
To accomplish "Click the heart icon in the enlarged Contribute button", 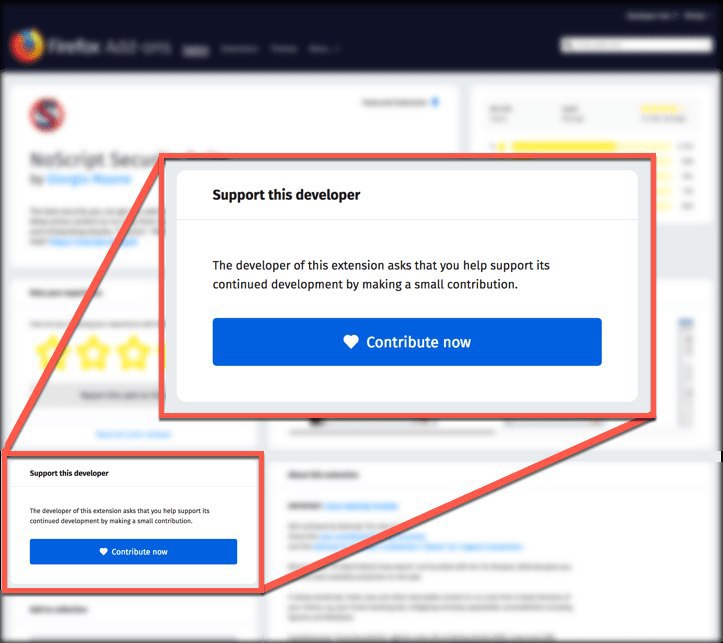I will pyautogui.click(x=351, y=342).
